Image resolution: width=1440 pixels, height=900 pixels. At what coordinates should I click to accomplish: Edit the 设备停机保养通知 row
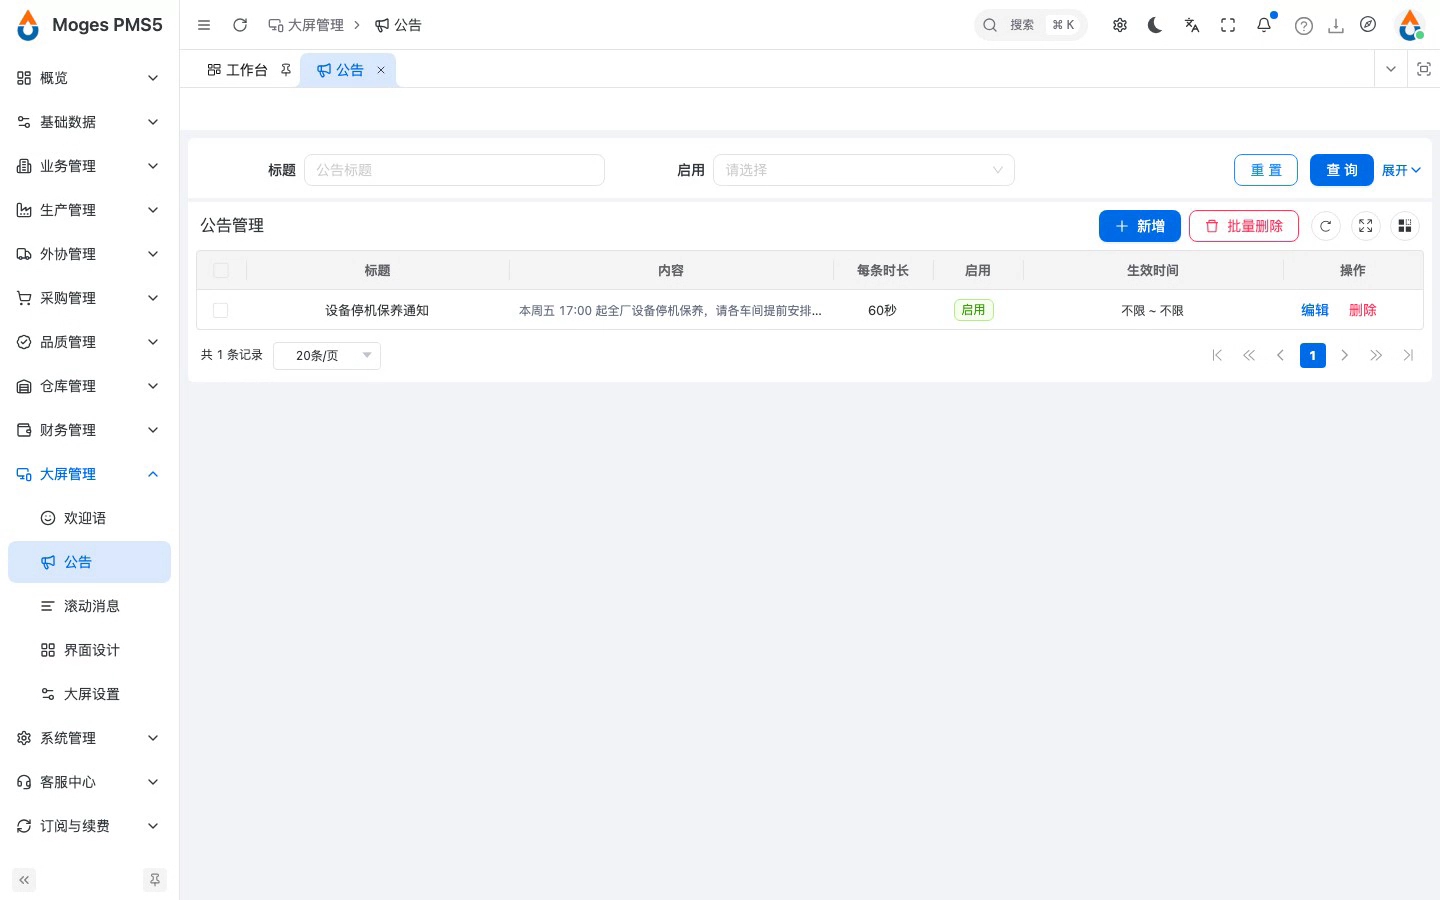coord(1315,310)
